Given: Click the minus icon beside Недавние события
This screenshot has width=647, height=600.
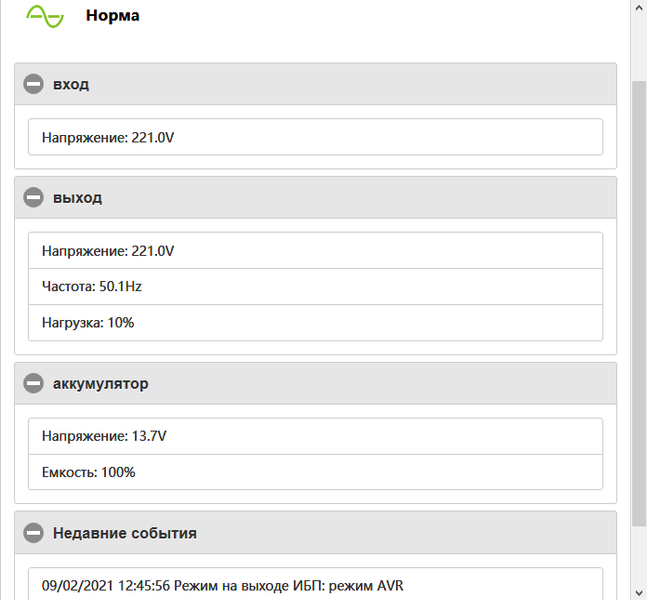Looking at the screenshot, I should (x=33, y=533).
